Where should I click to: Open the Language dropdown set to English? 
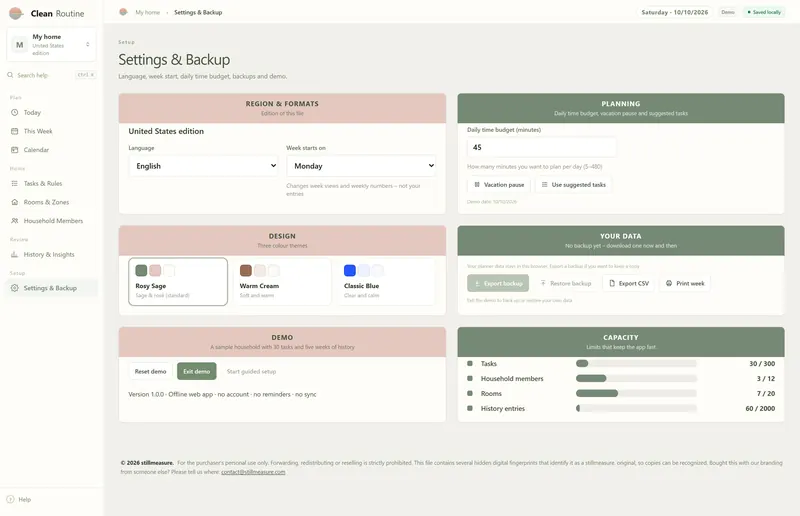(204, 166)
